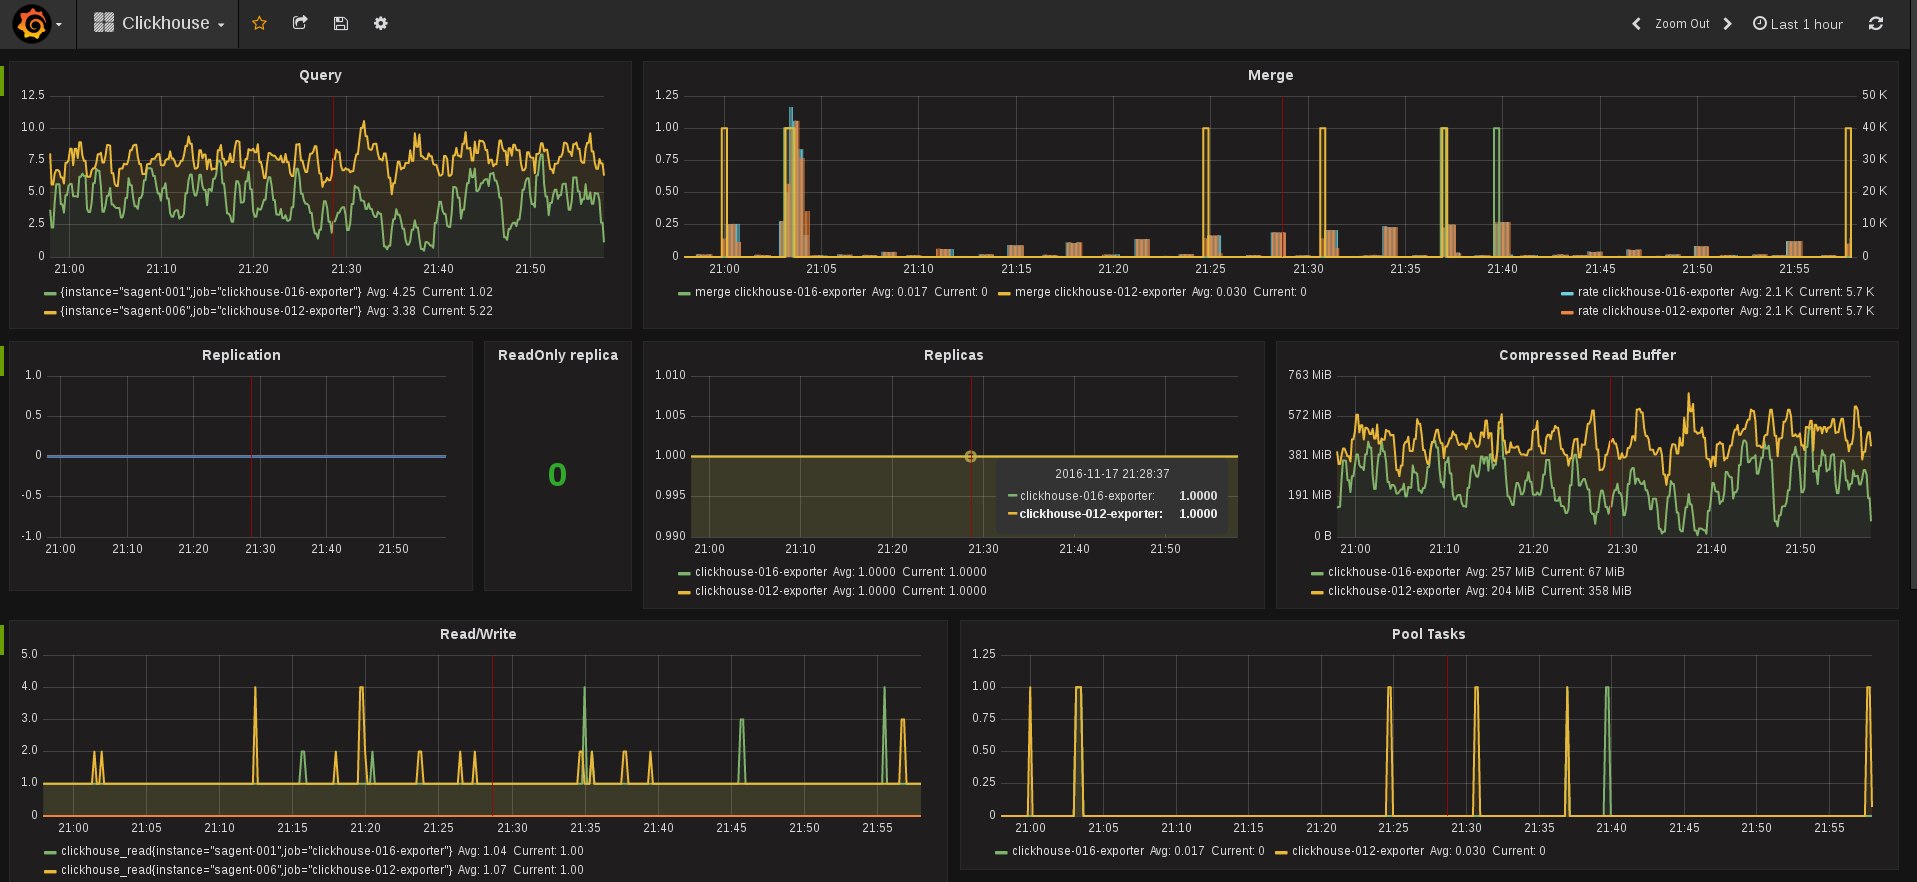Click 'Current: 358 MiB' in Compressed Read Buffer legend
This screenshot has height=882, width=1917.
click(1586, 591)
